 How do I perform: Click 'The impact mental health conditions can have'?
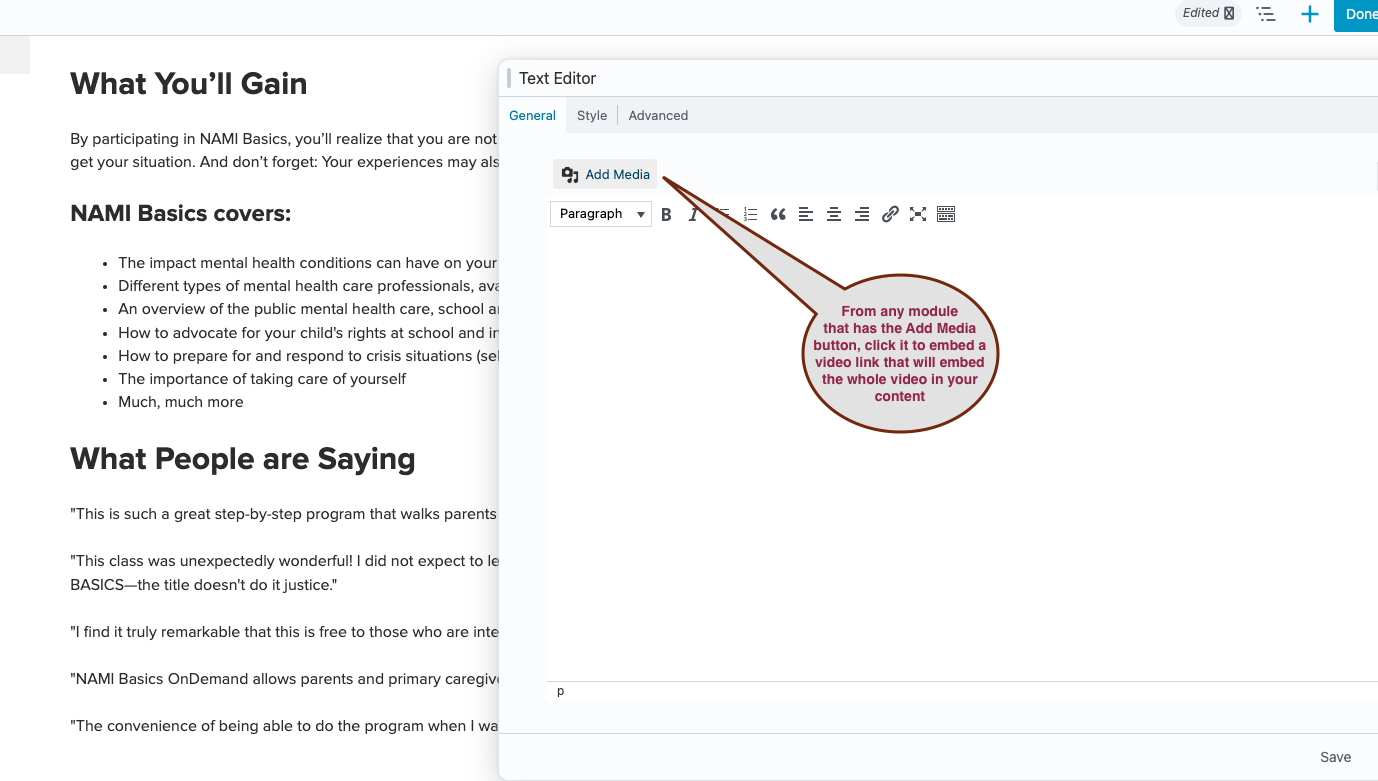(308, 263)
